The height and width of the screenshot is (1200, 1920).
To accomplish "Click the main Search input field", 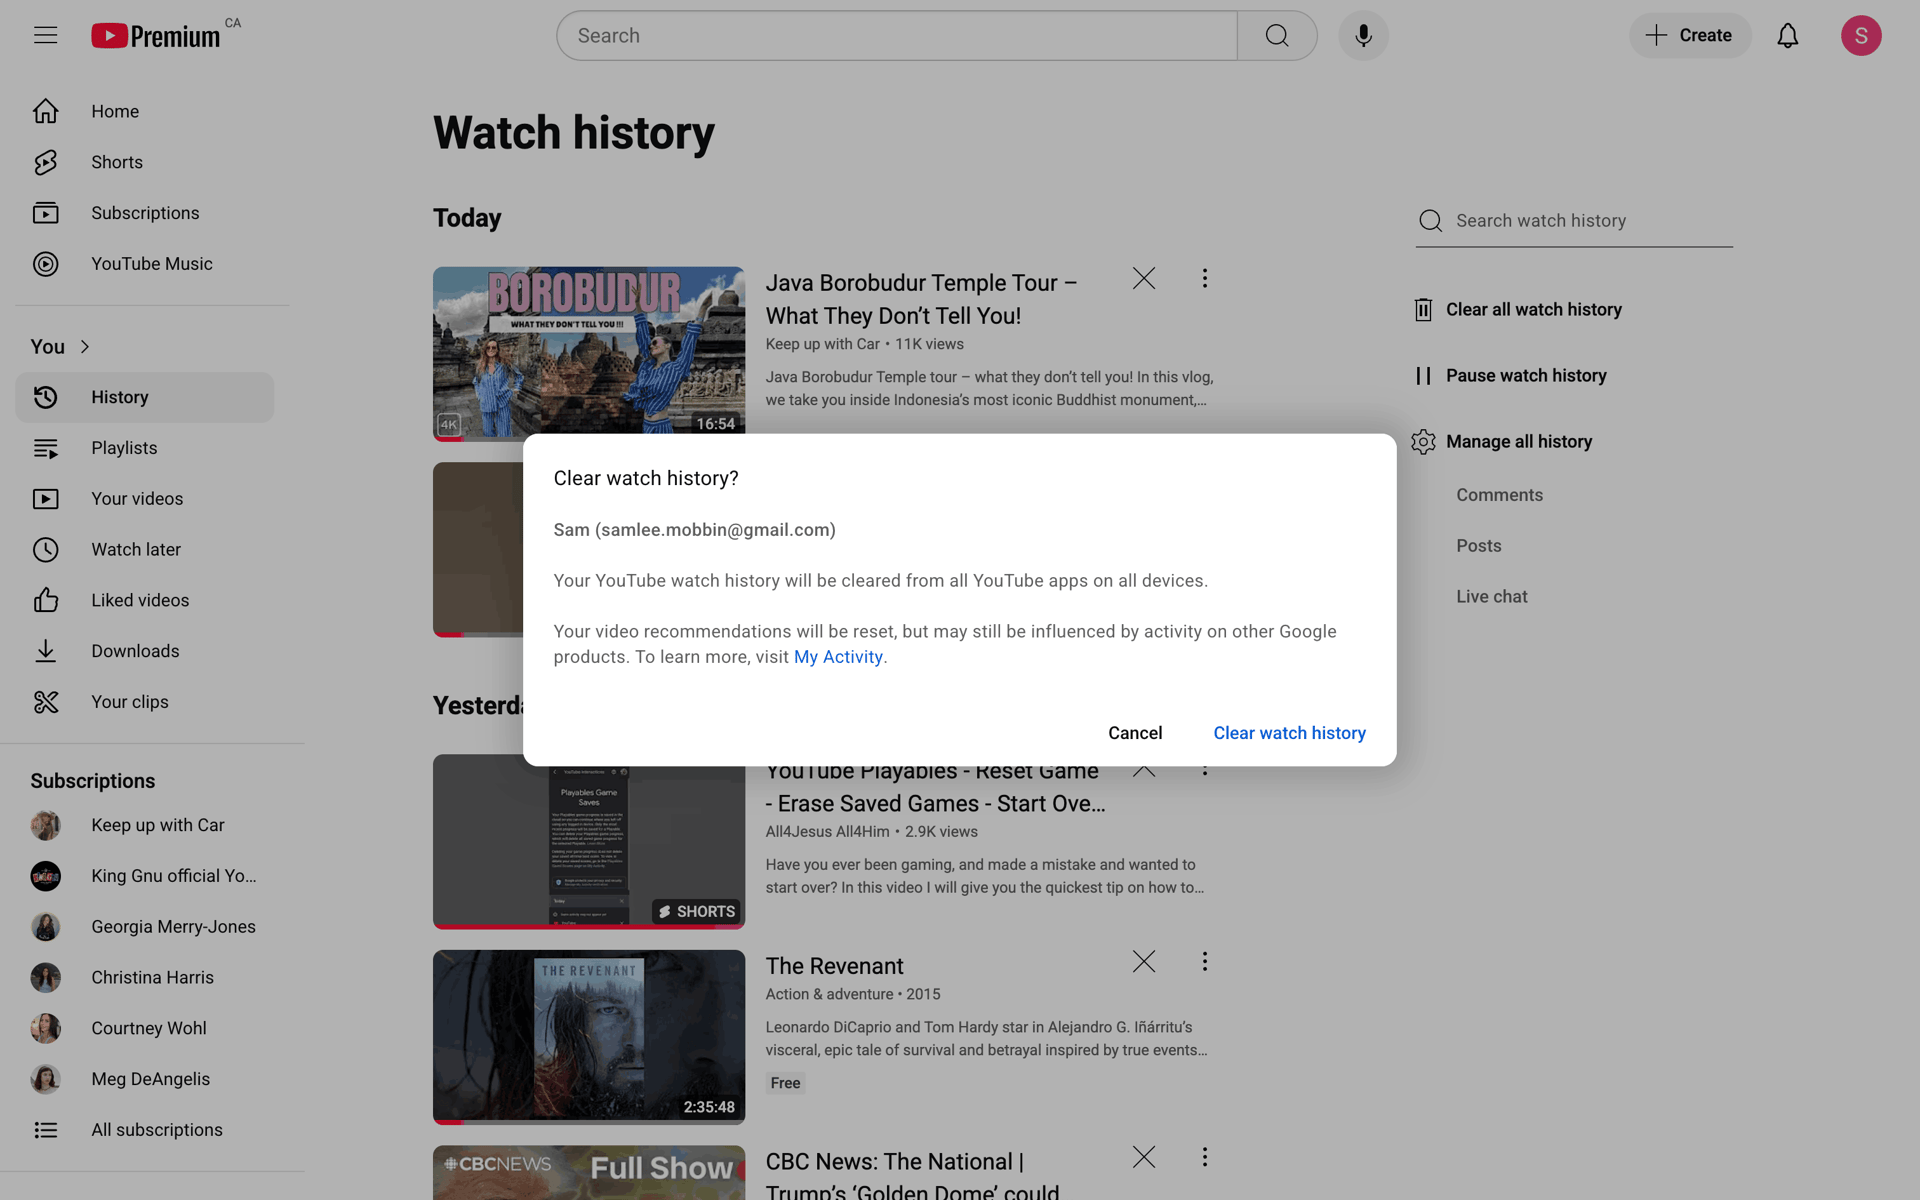I will [897, 36].
